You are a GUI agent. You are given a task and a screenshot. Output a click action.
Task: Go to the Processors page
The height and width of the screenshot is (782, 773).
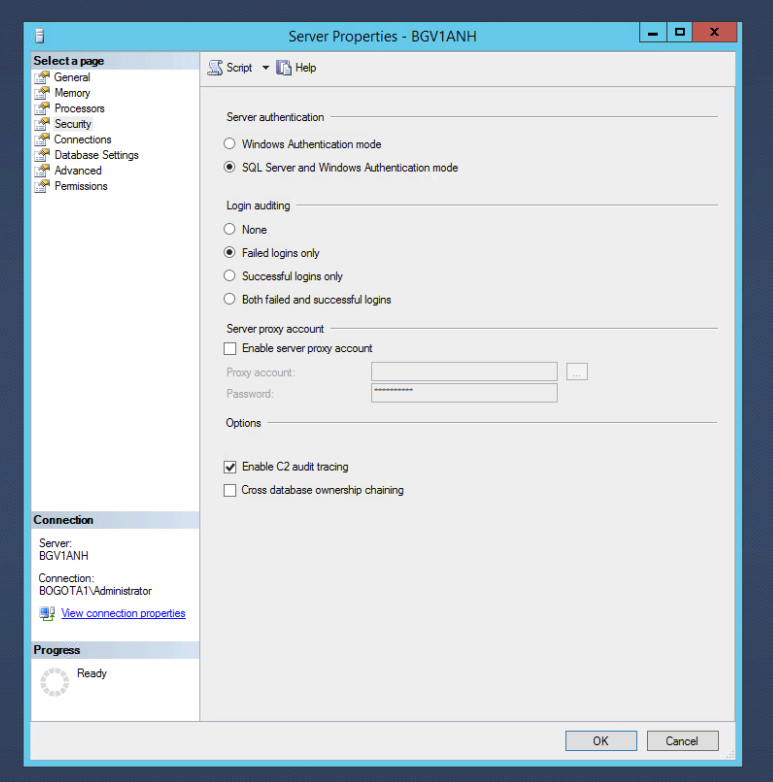(79, 108)
